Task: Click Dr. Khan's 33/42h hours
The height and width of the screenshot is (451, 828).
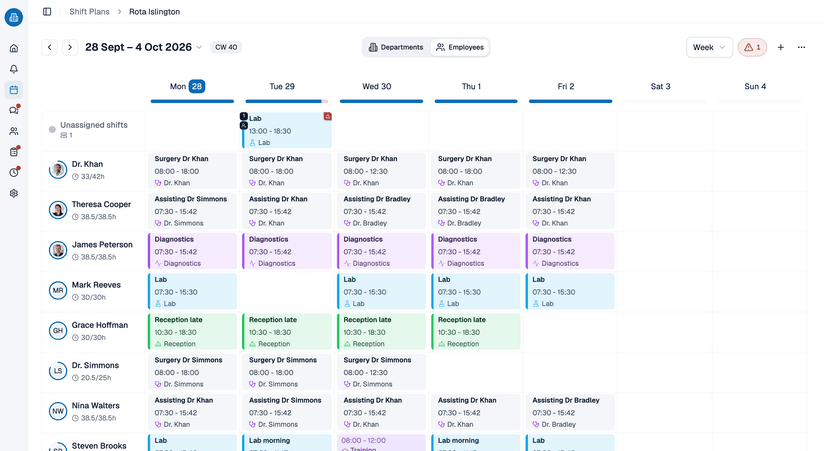Action: click(88, 176)
